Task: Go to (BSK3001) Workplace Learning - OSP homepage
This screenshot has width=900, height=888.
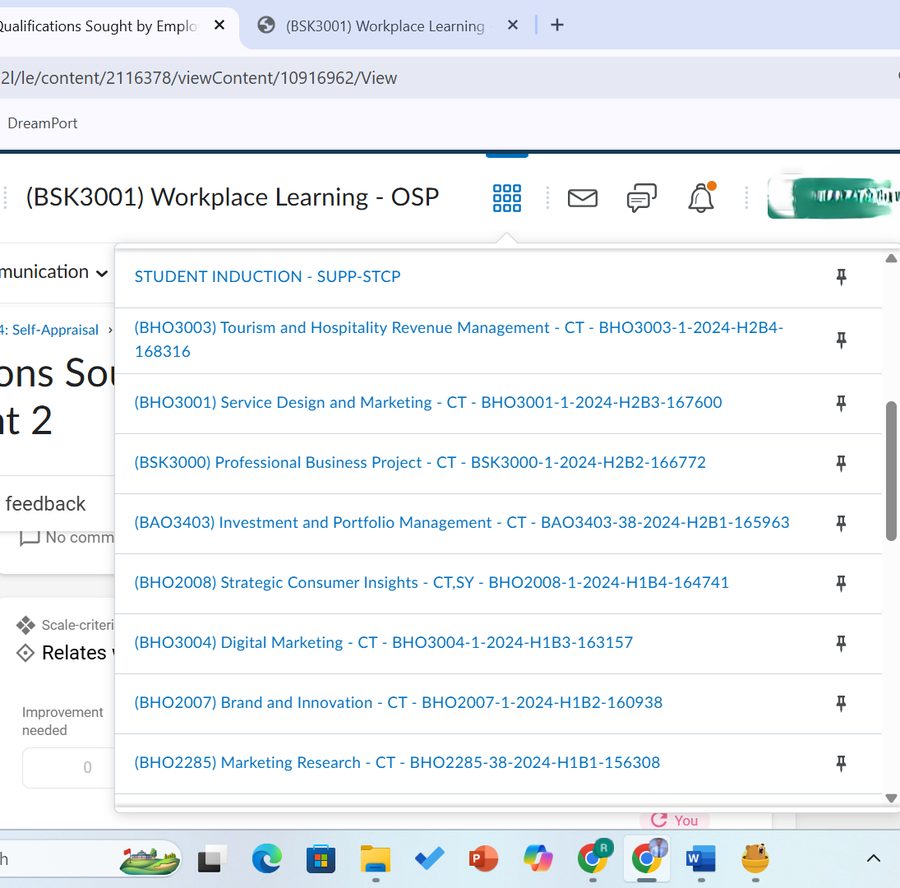Action: point(232,197)
